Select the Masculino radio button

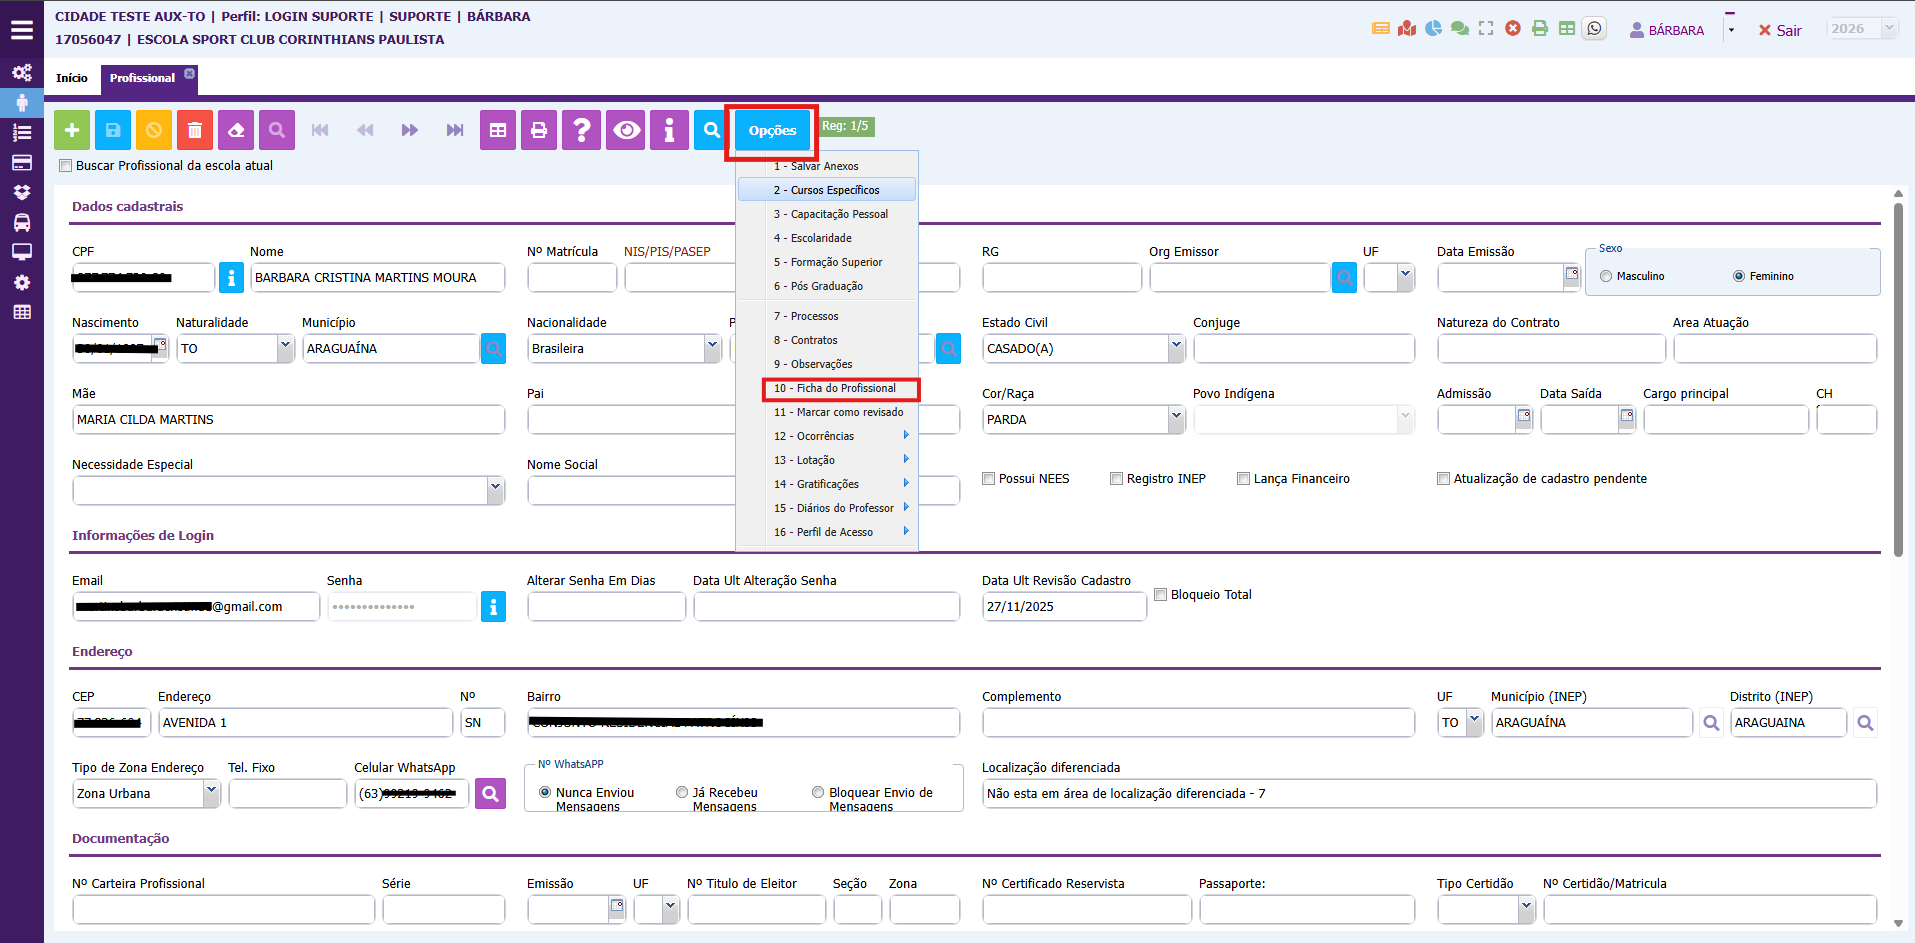pos(1606,276)
